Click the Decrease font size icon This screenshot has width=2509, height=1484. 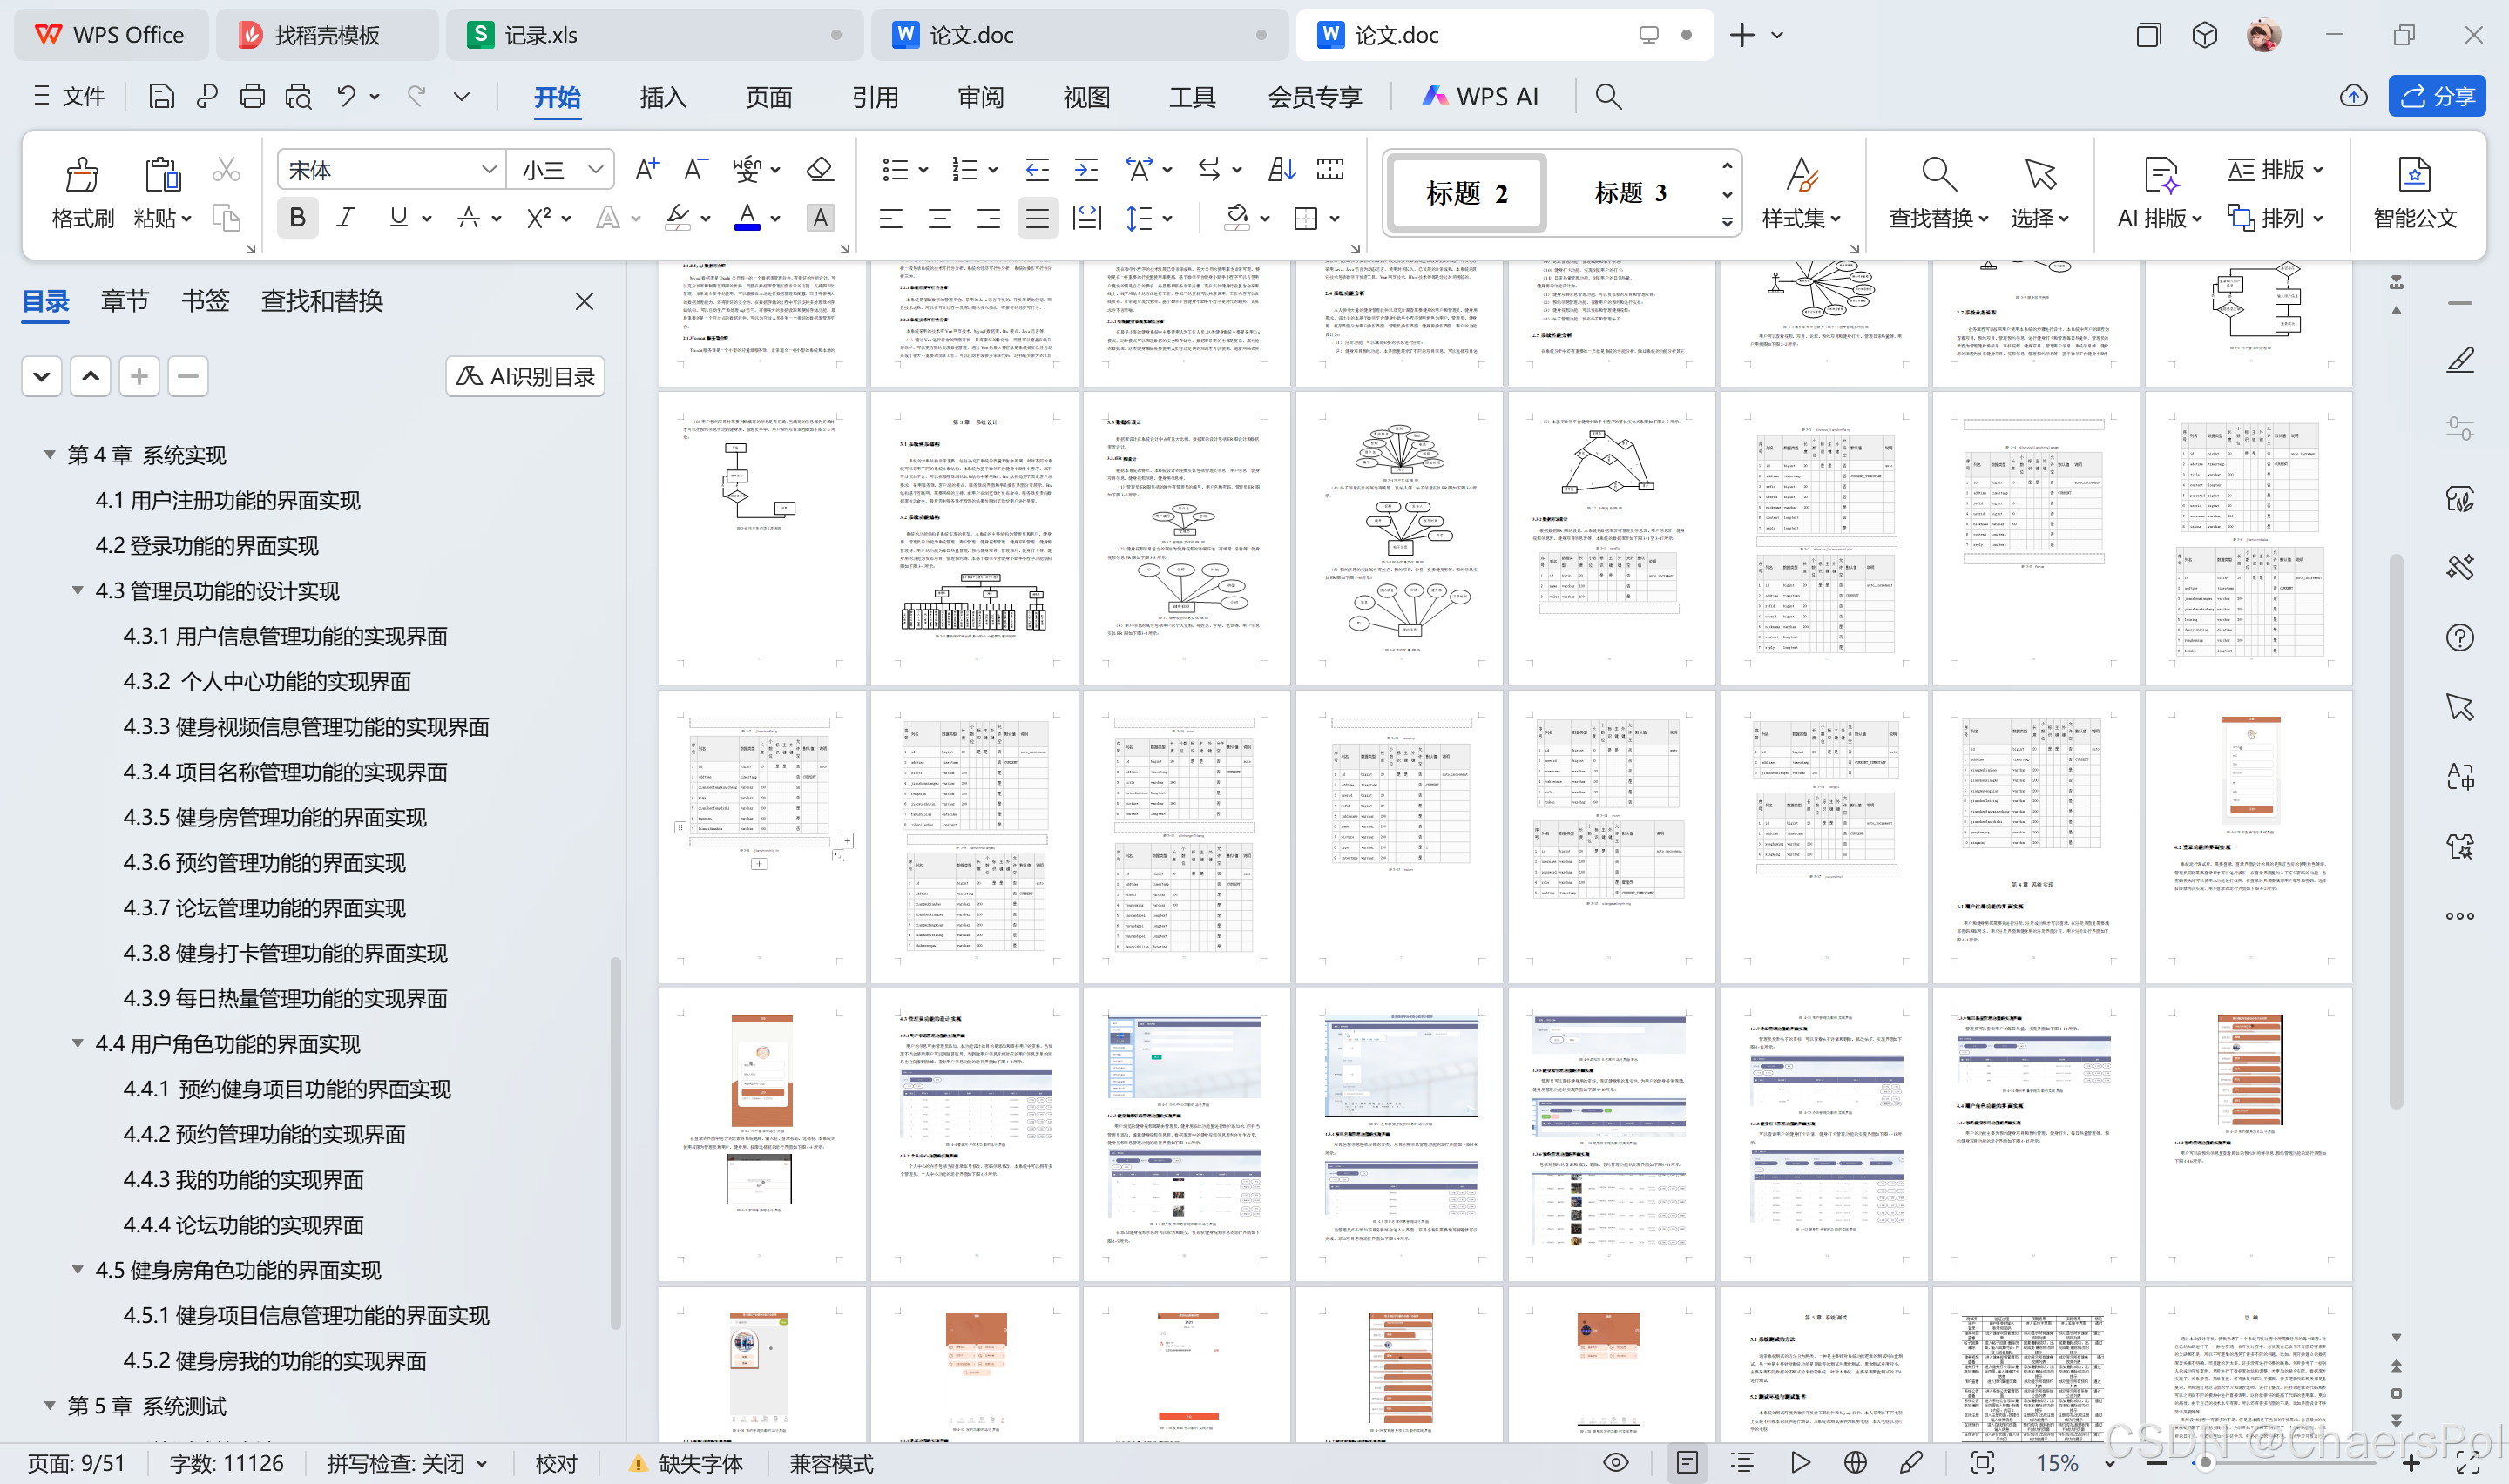pos(696,169)
